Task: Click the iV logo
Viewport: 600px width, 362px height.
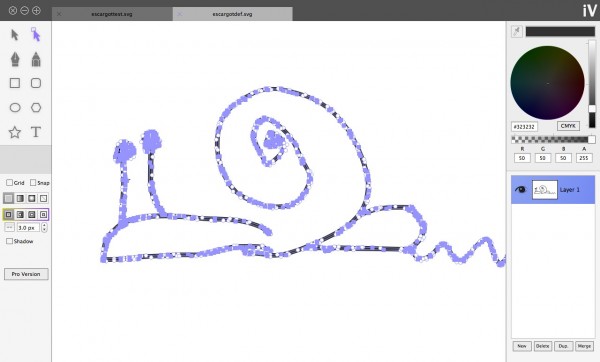Action: click(x=589, y=10)
